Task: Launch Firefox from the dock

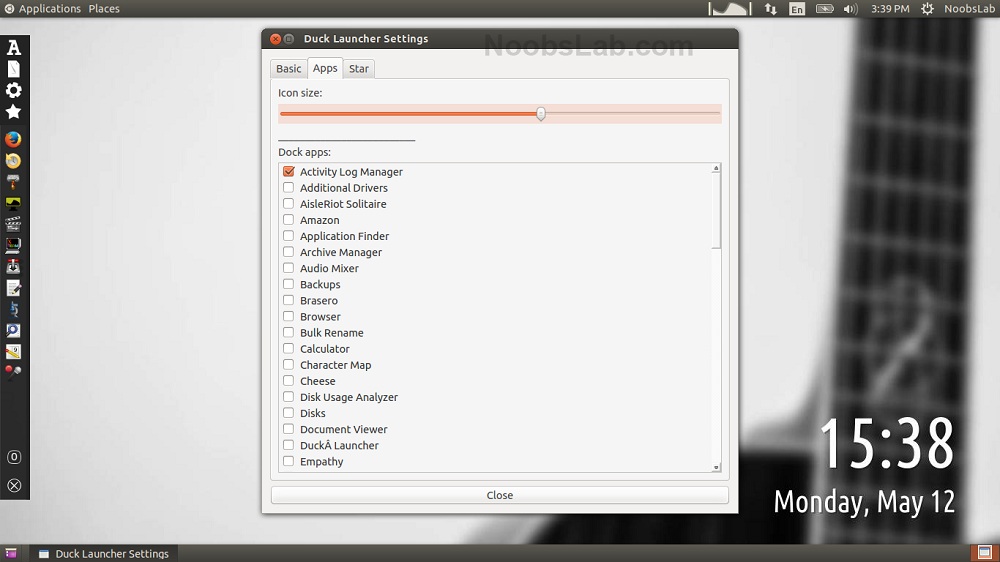Action: (13, 139)
